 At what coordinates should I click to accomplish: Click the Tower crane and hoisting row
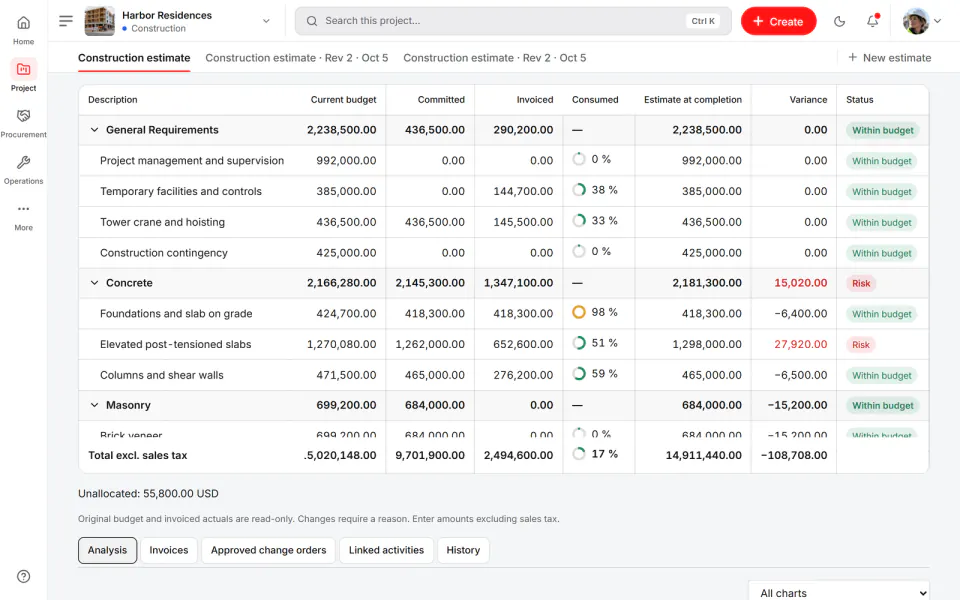pyautogui.click(x=503, y=222)
